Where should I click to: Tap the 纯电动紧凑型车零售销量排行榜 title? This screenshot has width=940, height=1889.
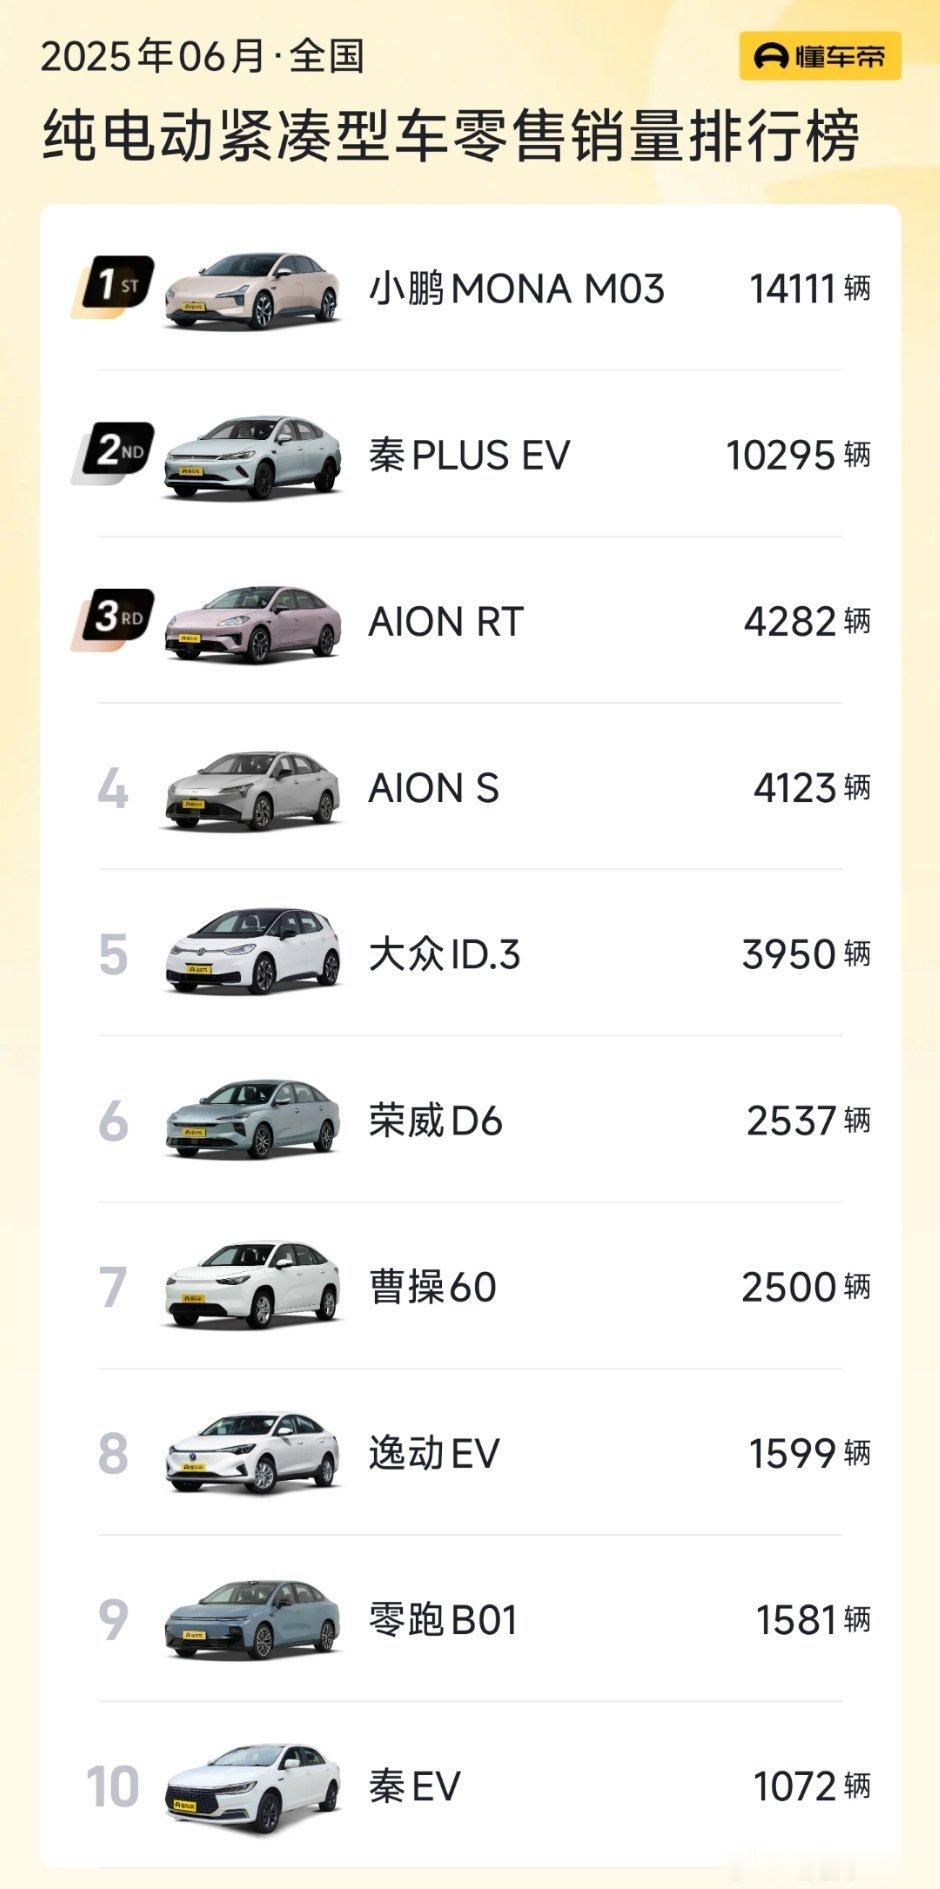451,135
